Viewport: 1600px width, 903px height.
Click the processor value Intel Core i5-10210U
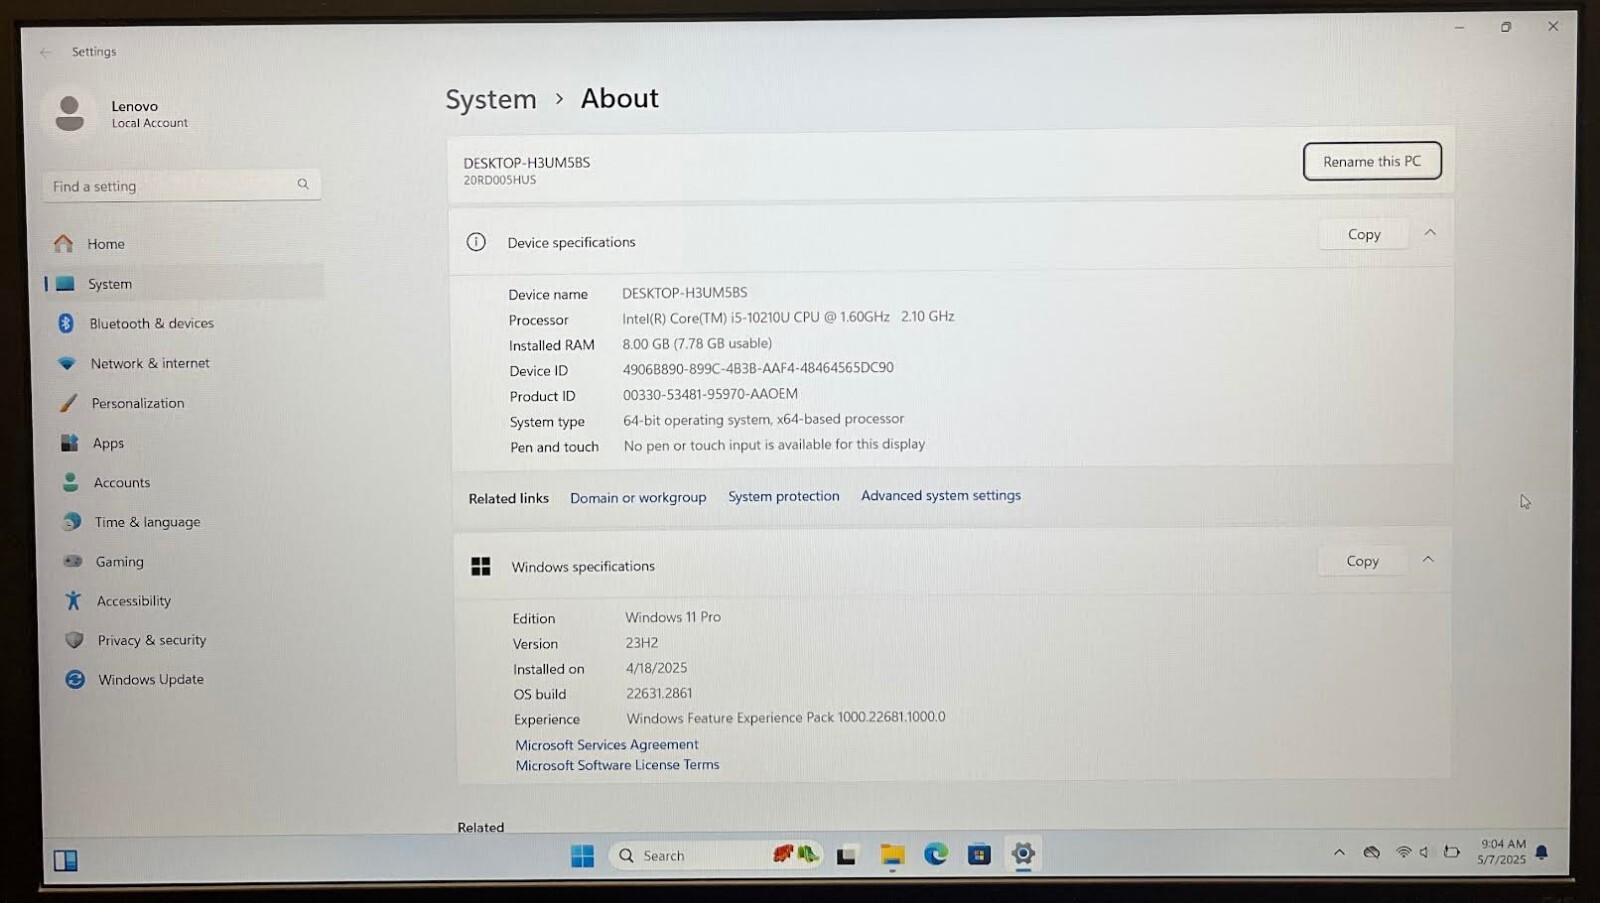click(788, 317)
